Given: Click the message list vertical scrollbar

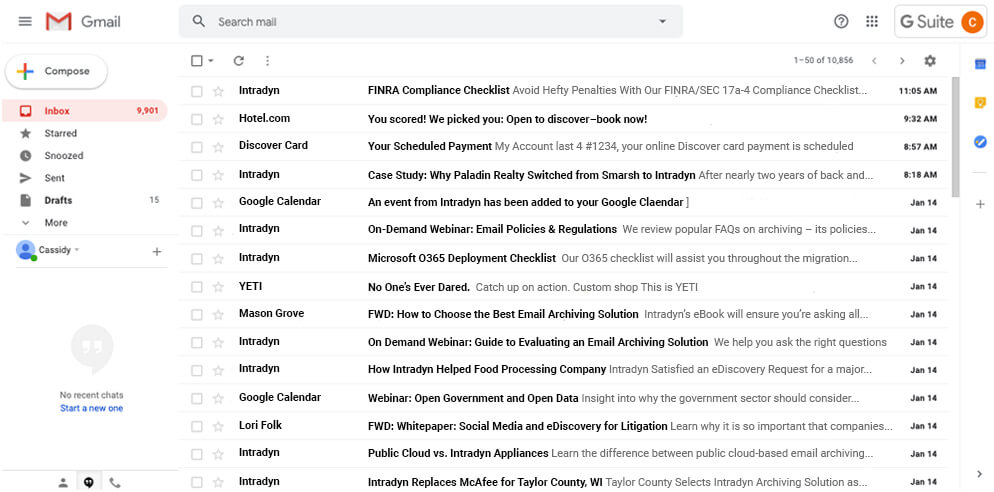Looking at the screenshot, I should tap(955, 137).
